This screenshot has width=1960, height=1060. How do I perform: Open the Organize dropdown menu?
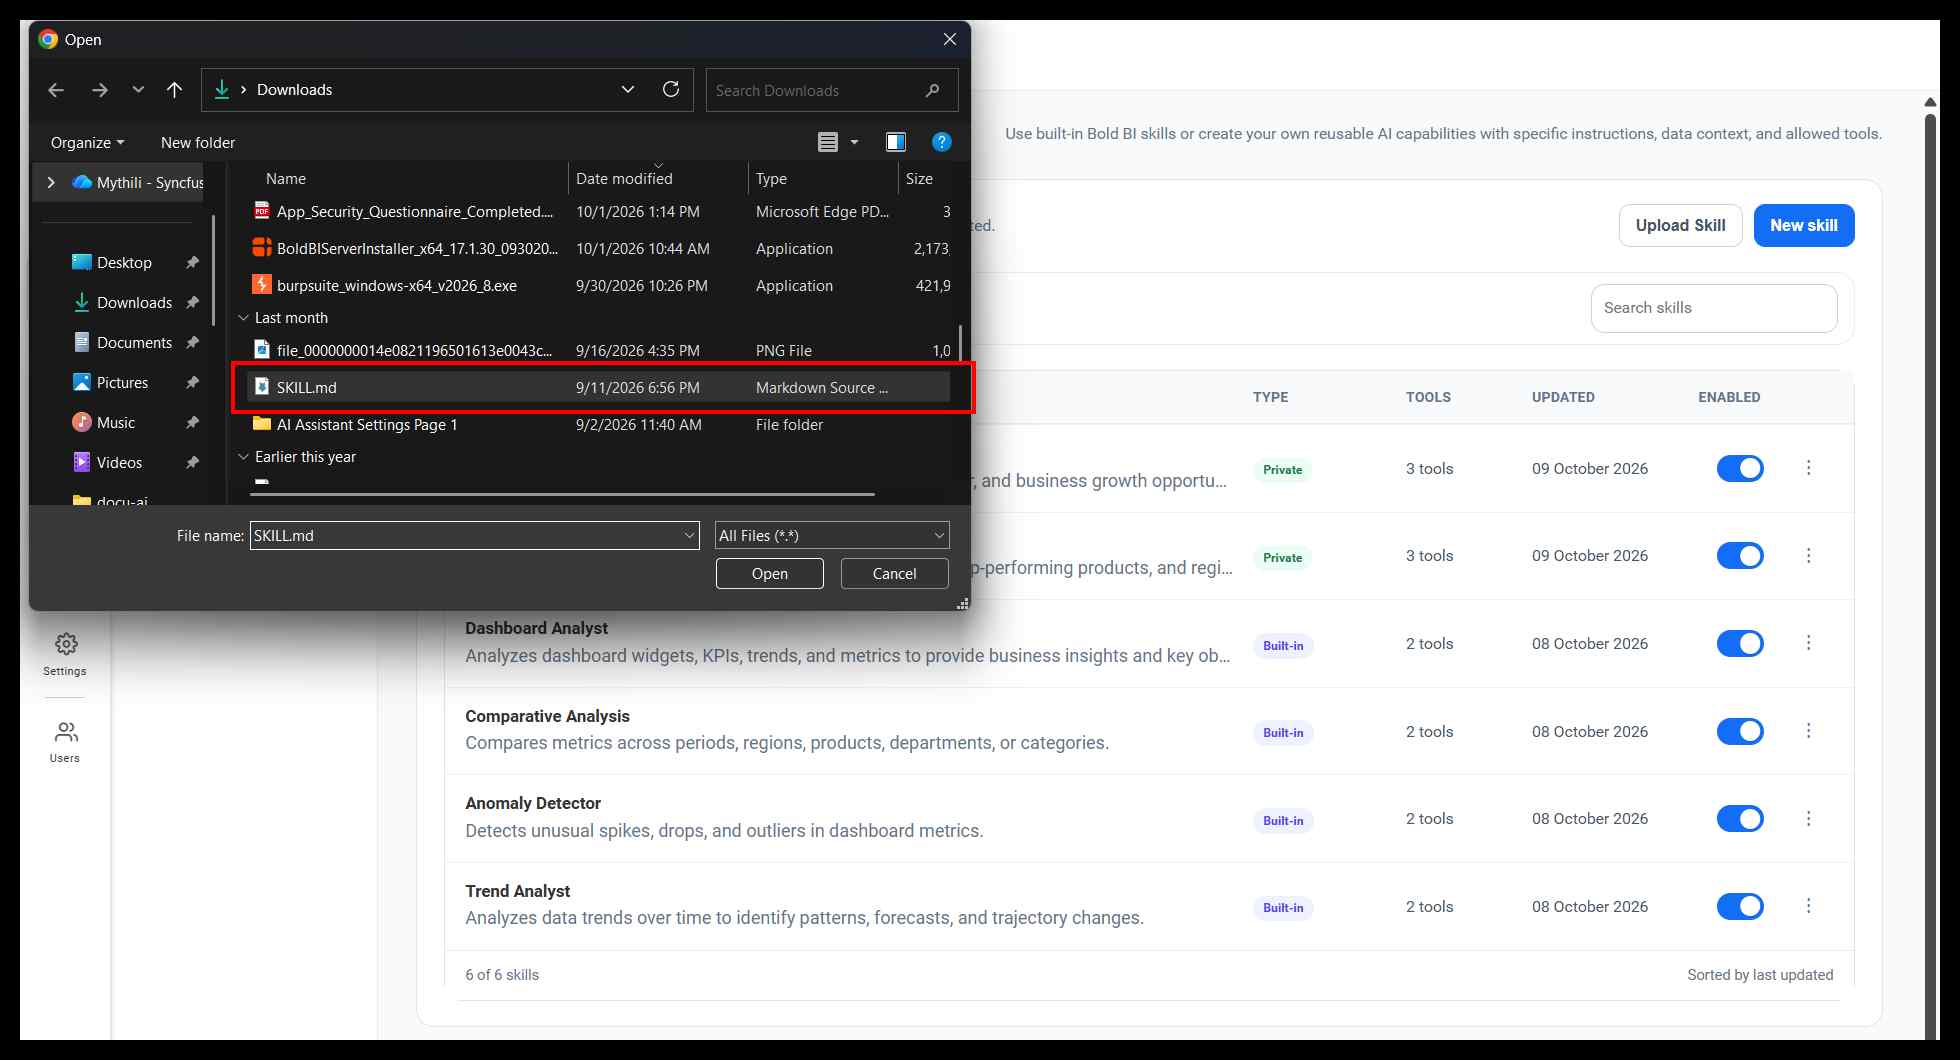pyautogui.click(x=87, y=142)
